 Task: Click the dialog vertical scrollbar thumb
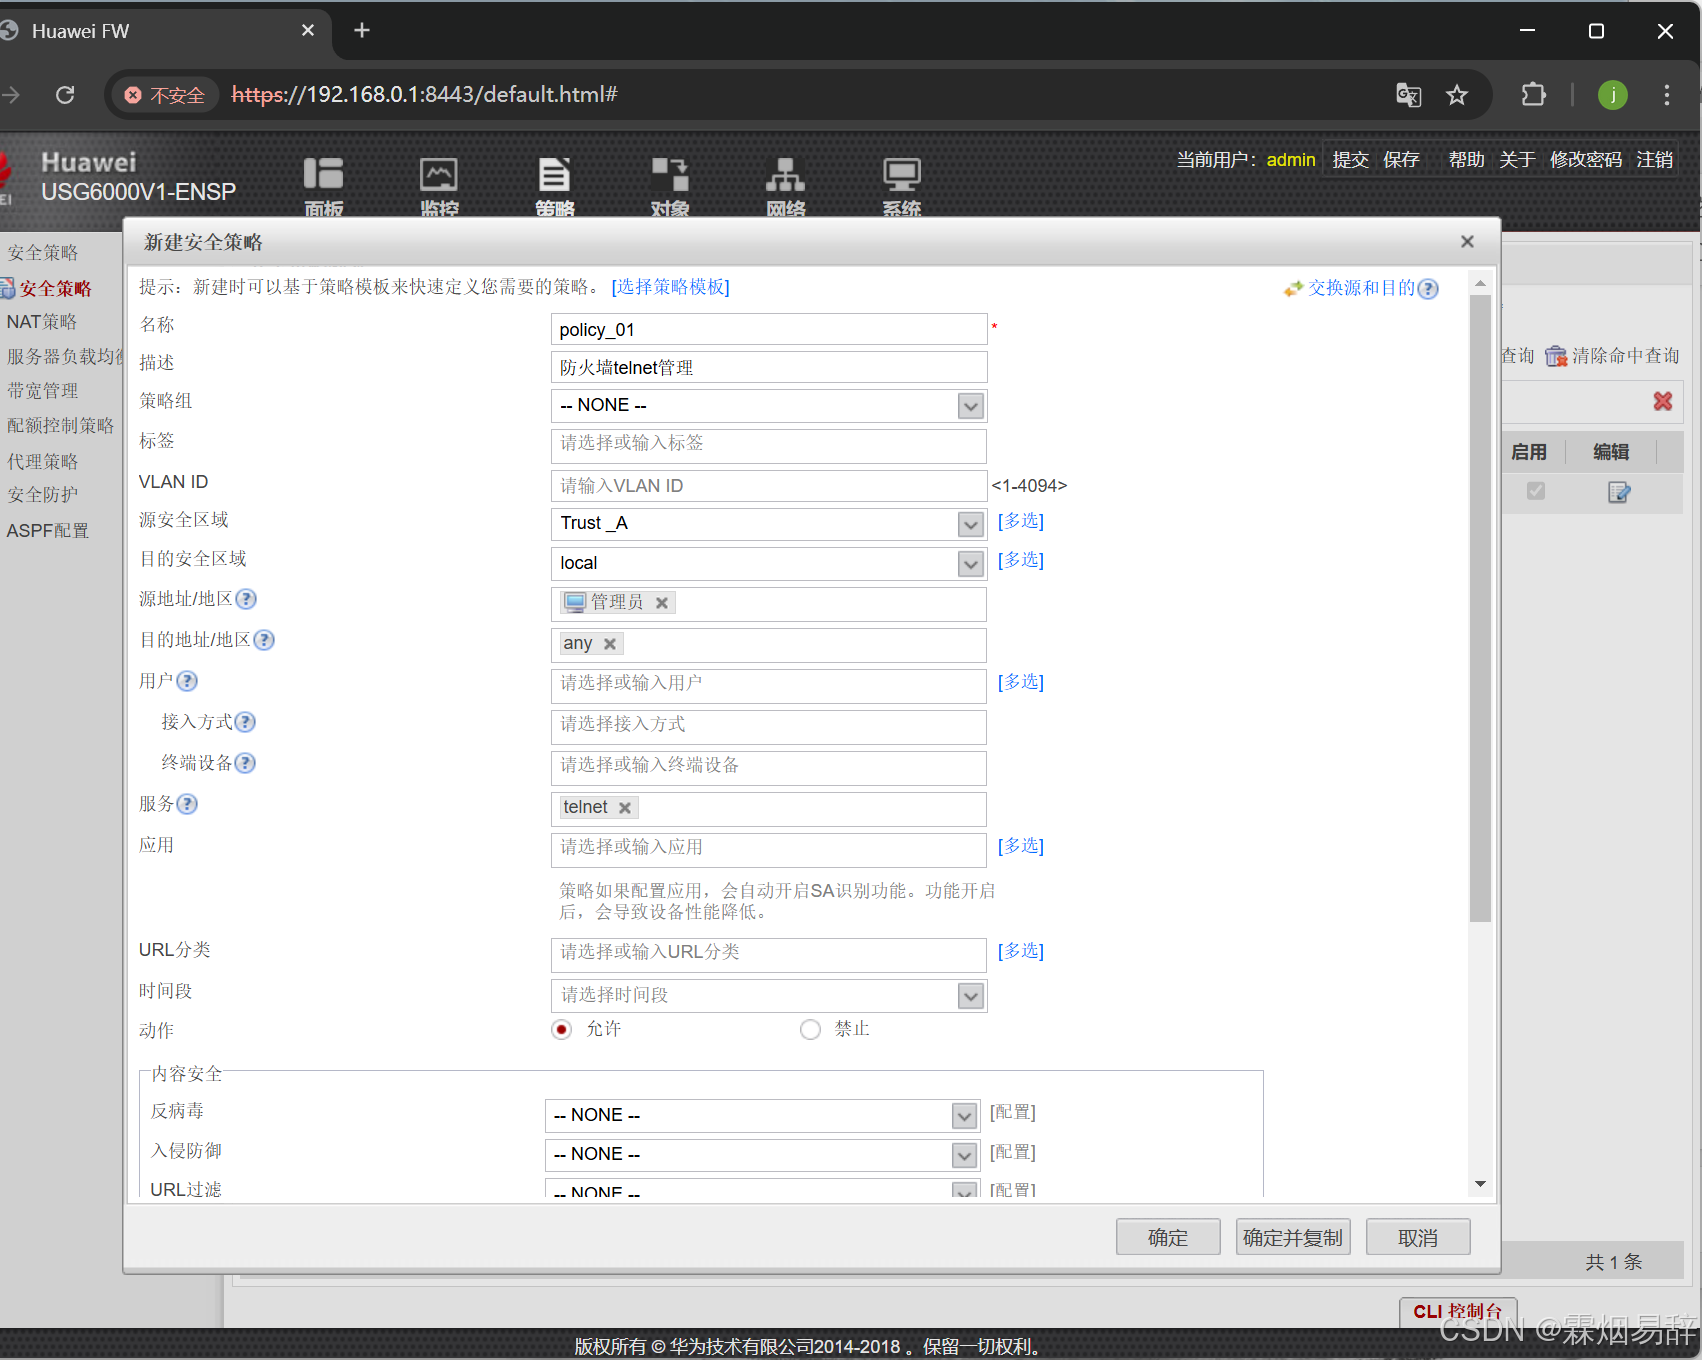1480,608
